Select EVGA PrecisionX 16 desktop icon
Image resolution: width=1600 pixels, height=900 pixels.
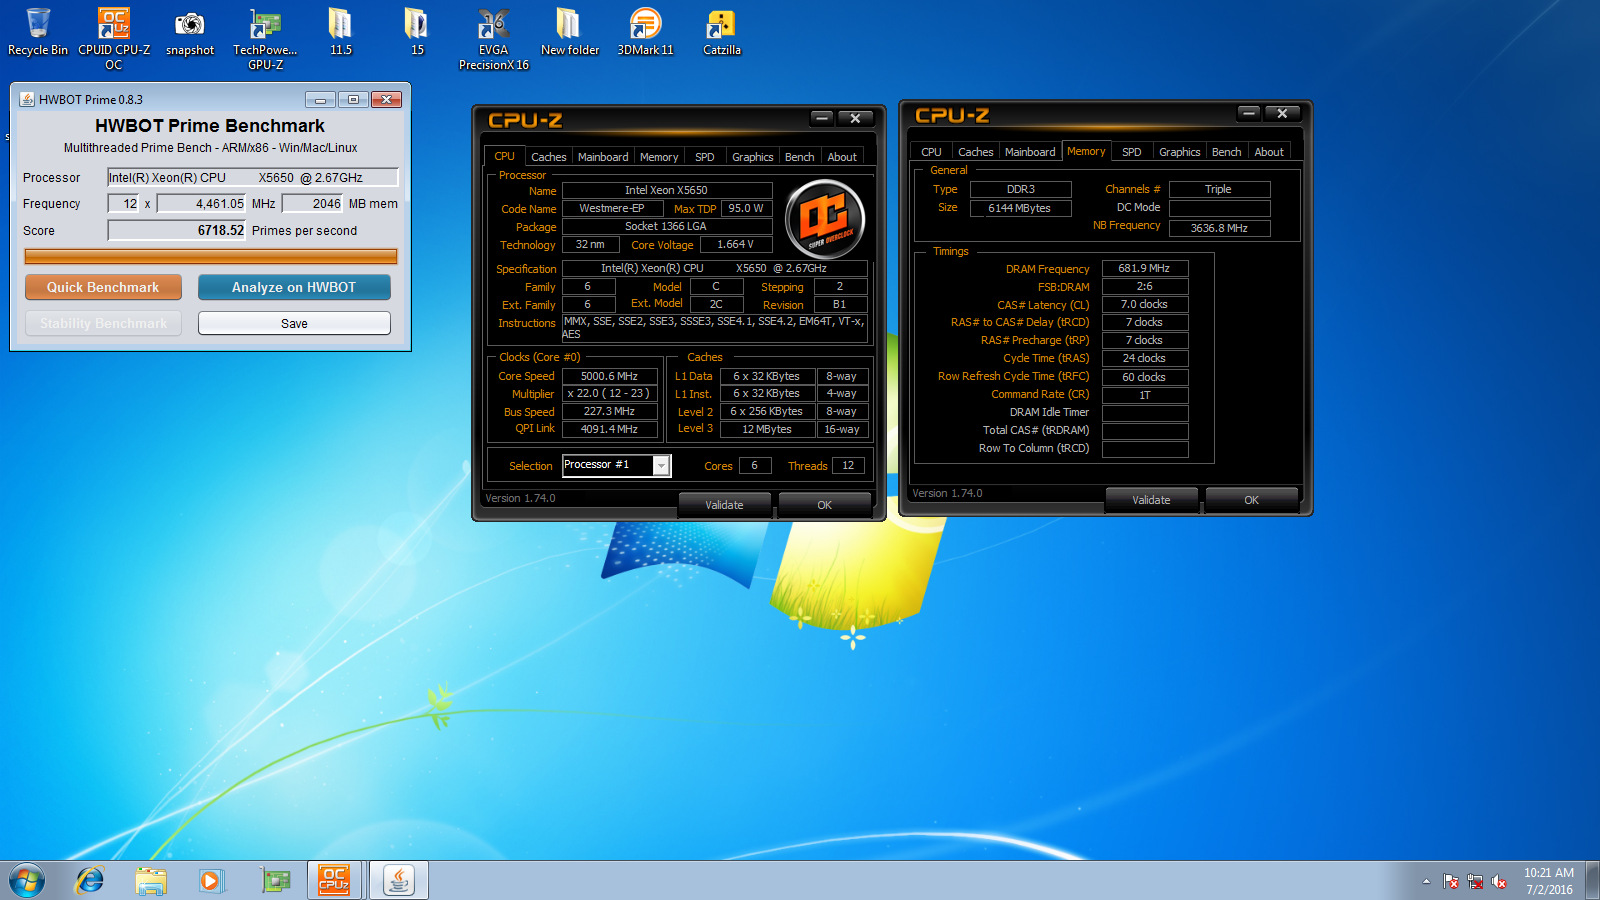494,38
